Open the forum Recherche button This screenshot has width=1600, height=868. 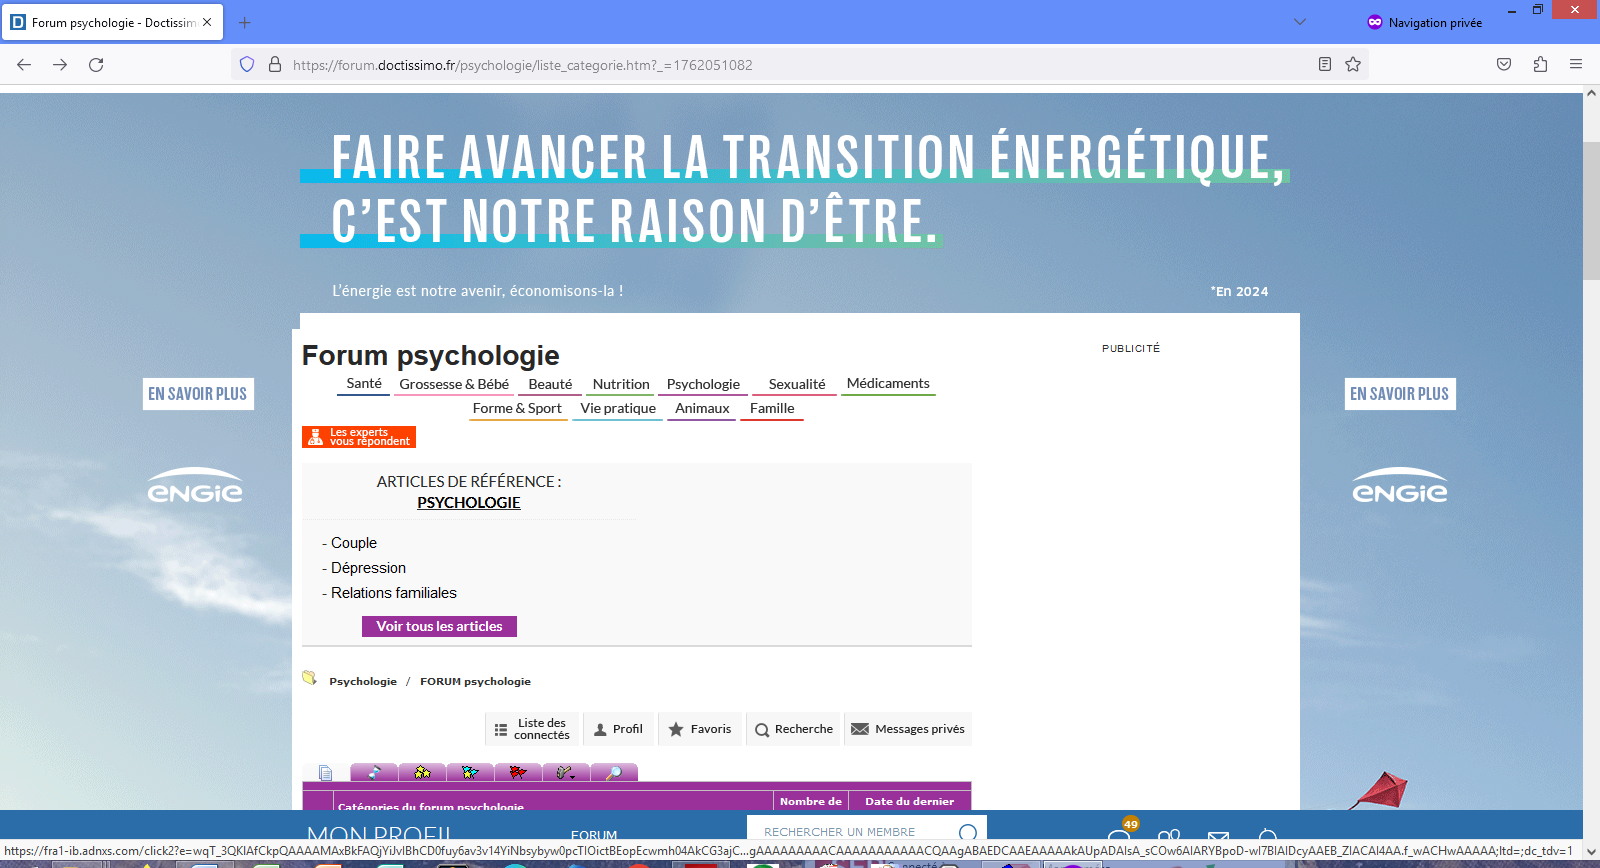click(x=794, y=729)
